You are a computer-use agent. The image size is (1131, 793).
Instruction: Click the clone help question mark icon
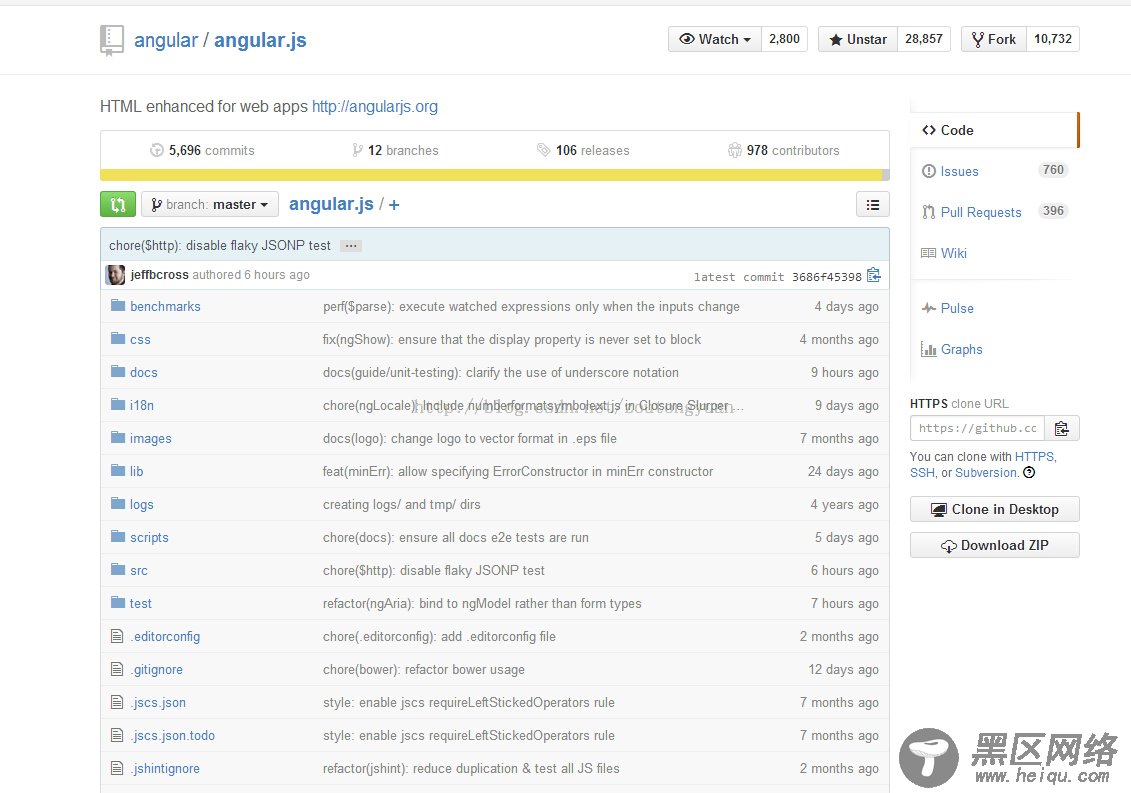(x=1029, y=473)
